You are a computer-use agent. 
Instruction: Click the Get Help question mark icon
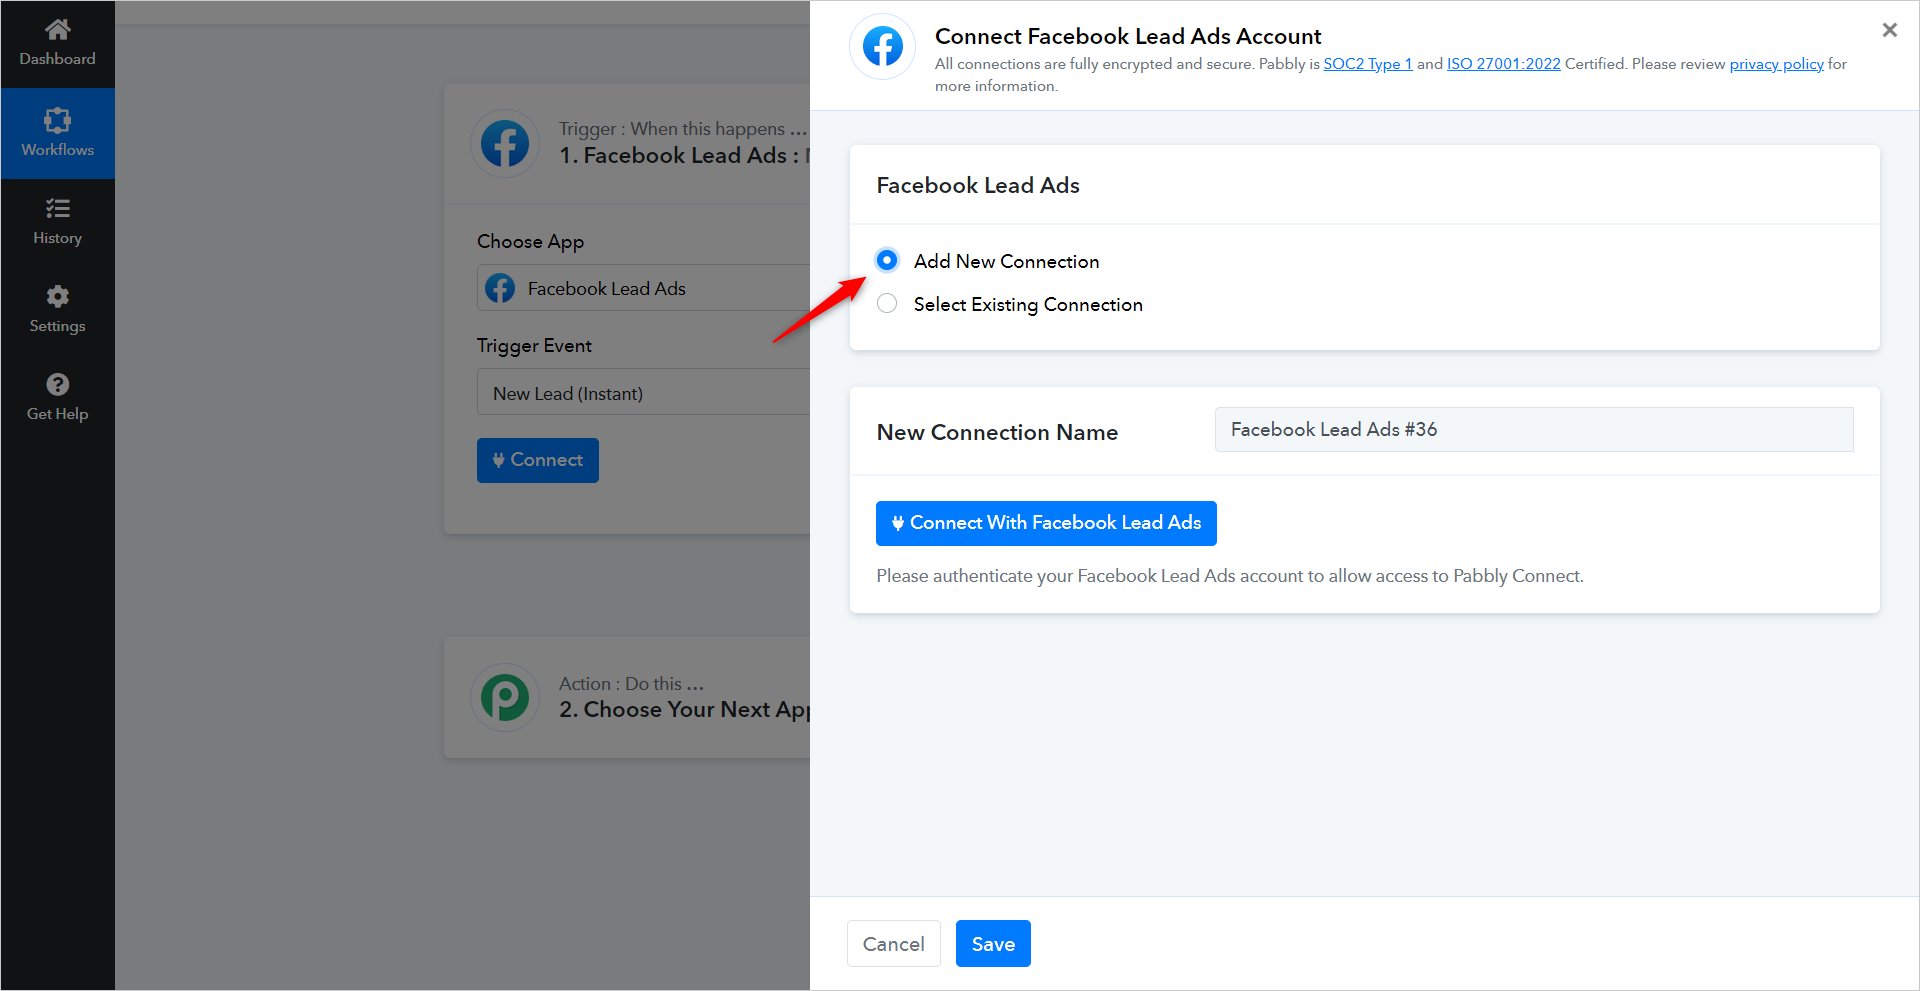pyautogui.click(x=58, y=384)
